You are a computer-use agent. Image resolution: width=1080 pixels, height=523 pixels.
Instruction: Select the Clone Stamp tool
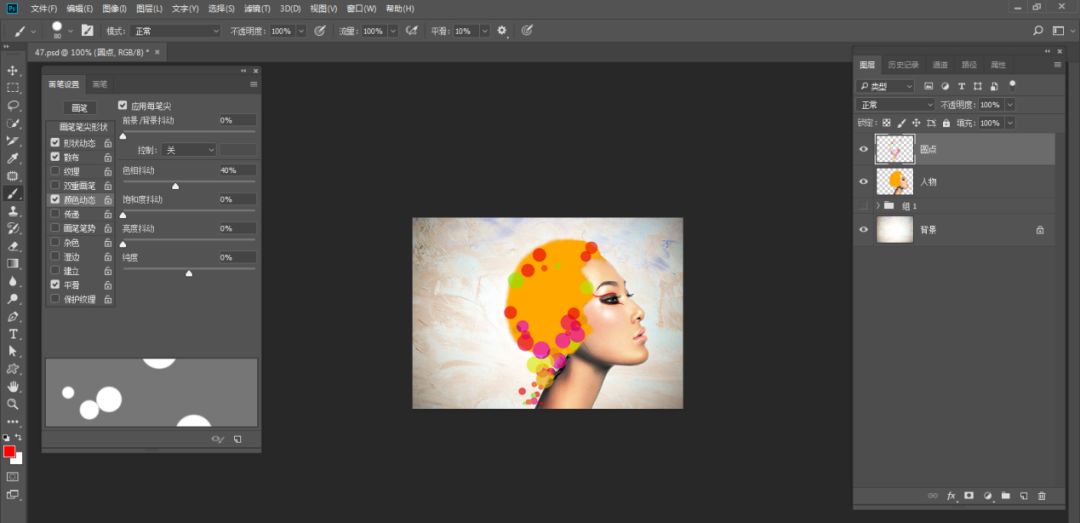(12, 211)
